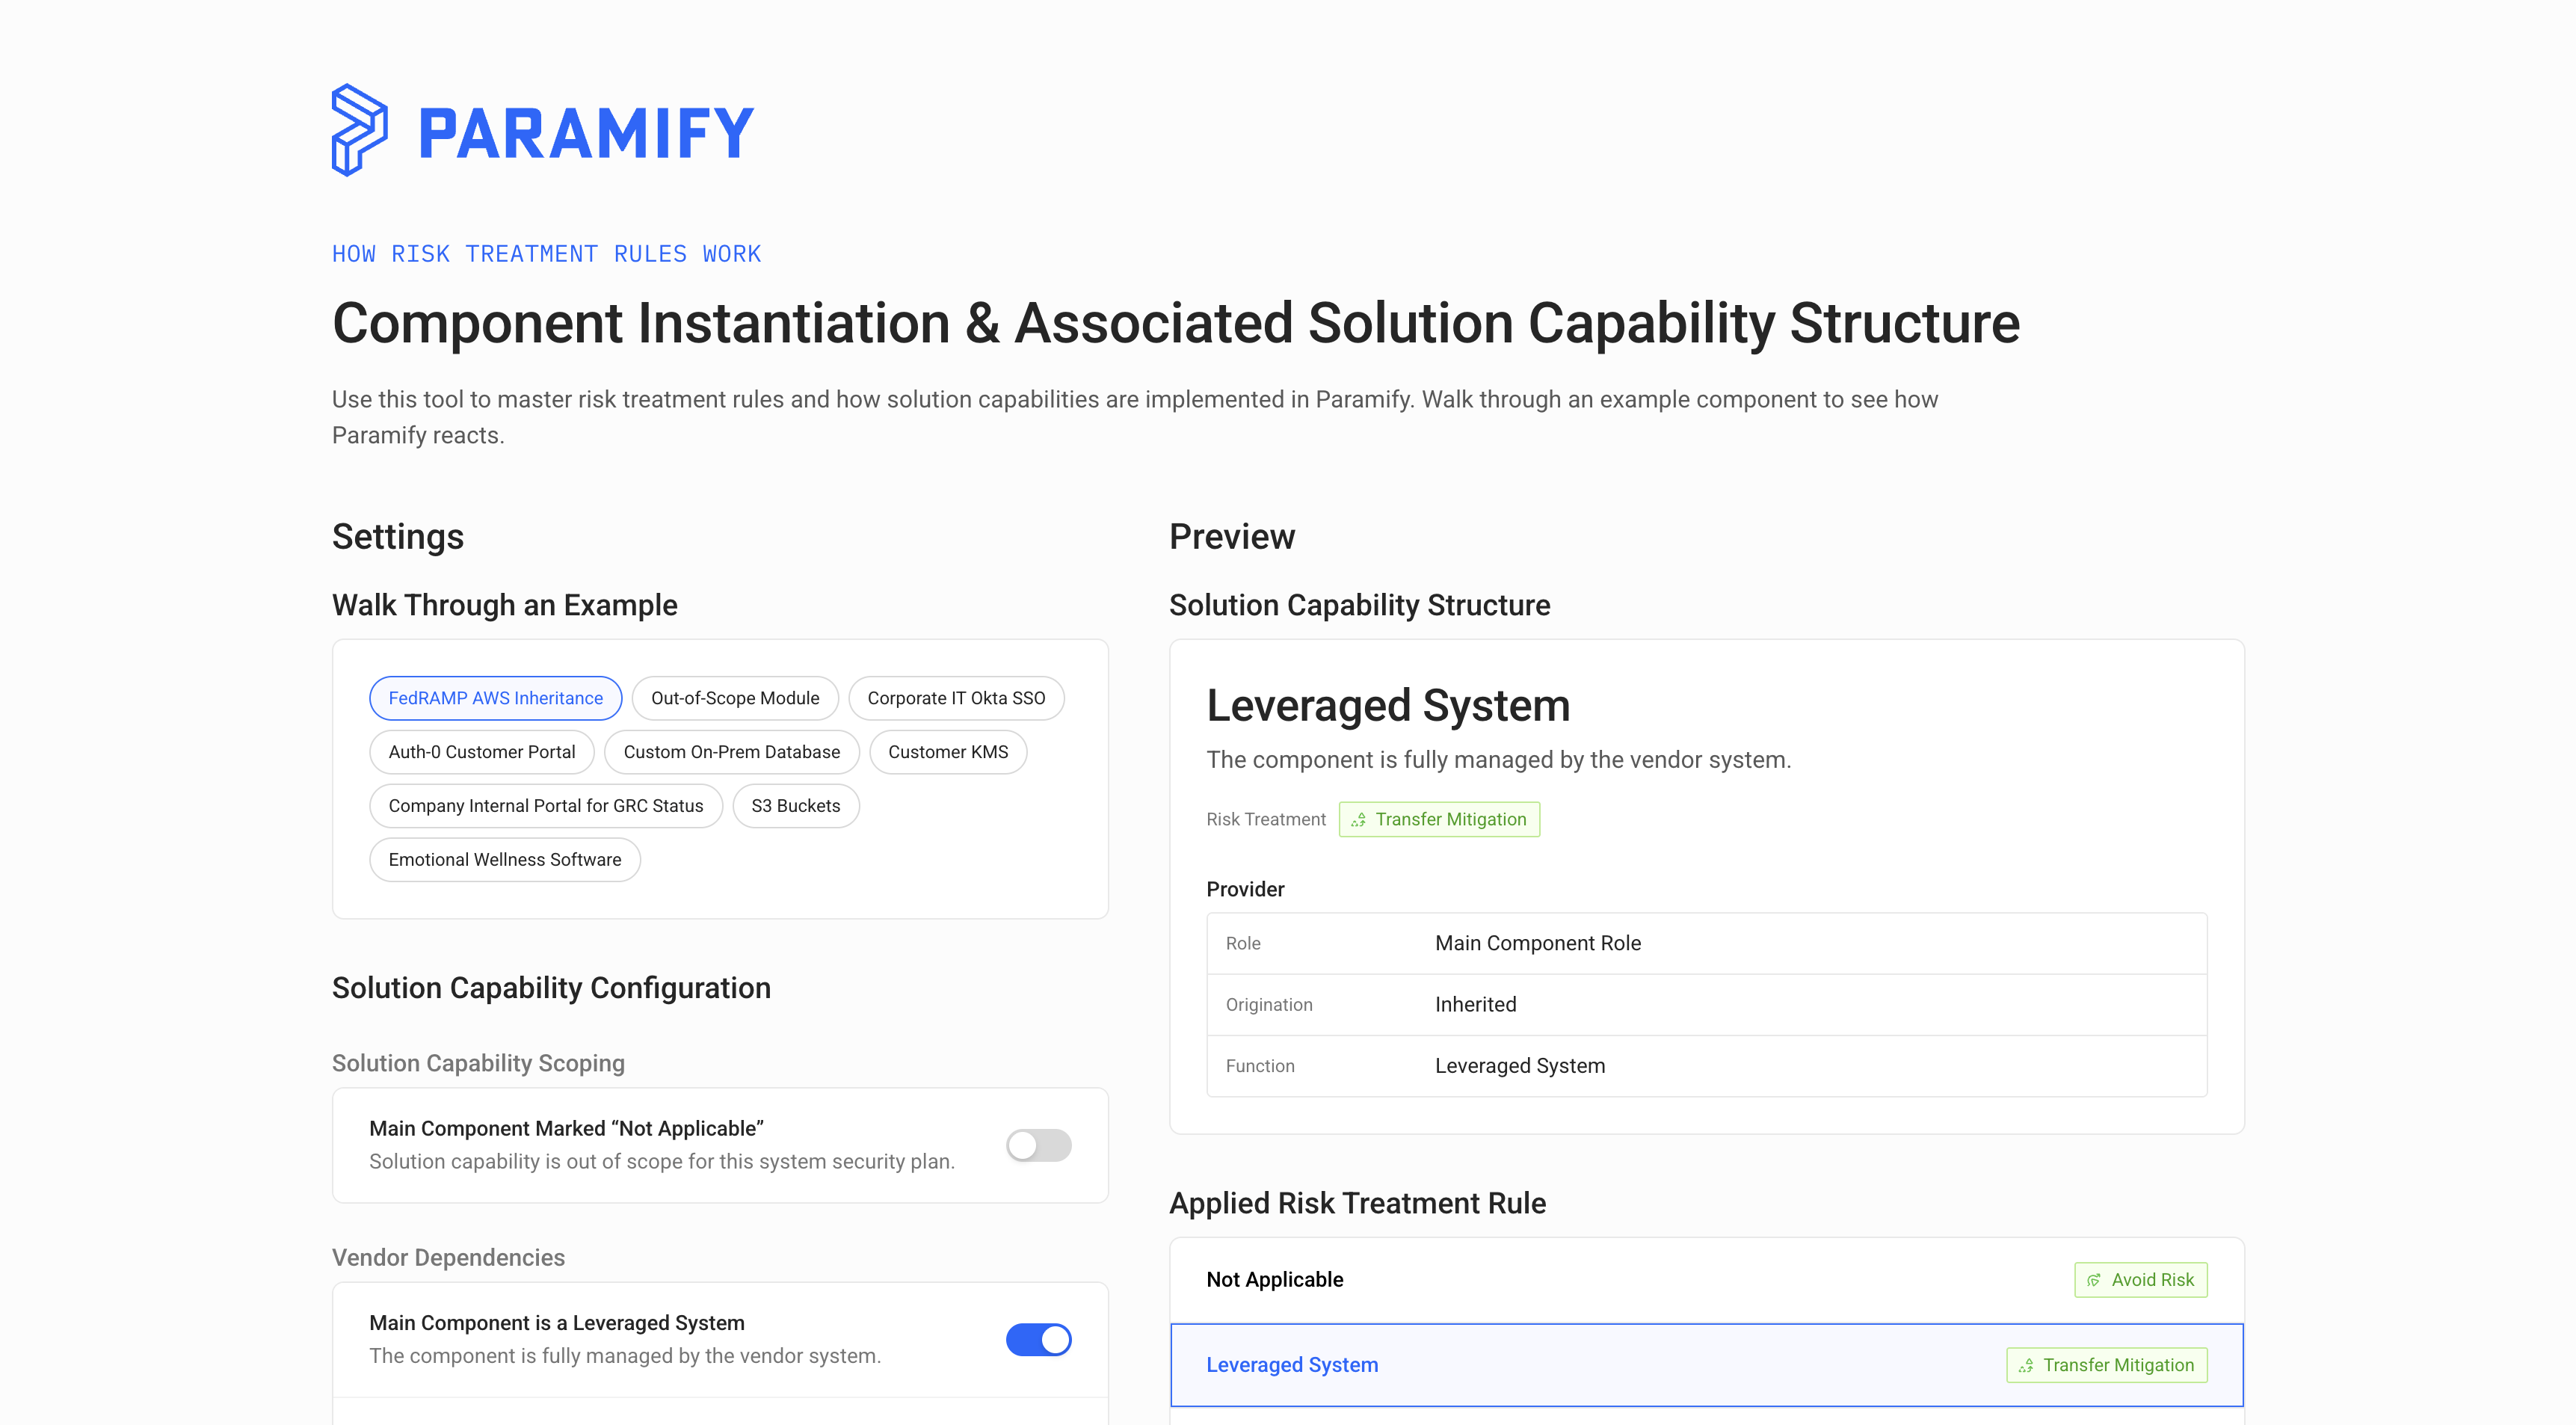Click the Leveraged System function value
This screenshot has width=2576, height=1425.
tap(1520, 1066)
